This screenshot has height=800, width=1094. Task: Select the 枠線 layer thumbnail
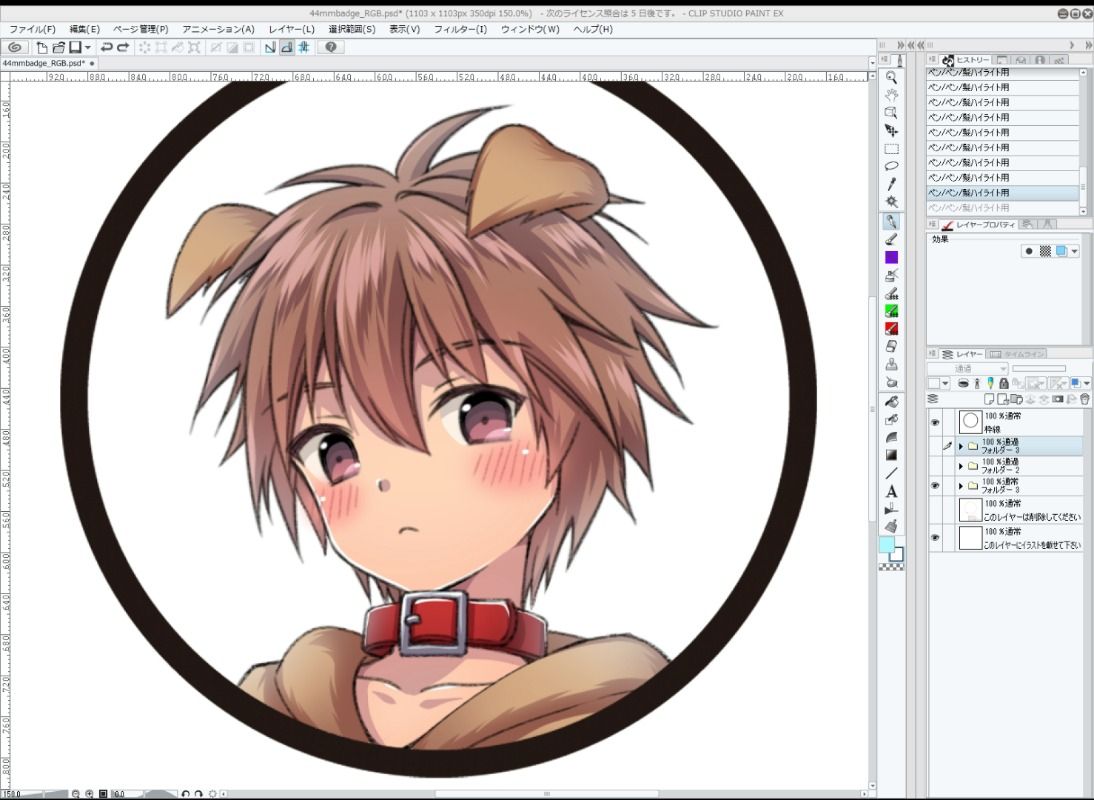970,422
